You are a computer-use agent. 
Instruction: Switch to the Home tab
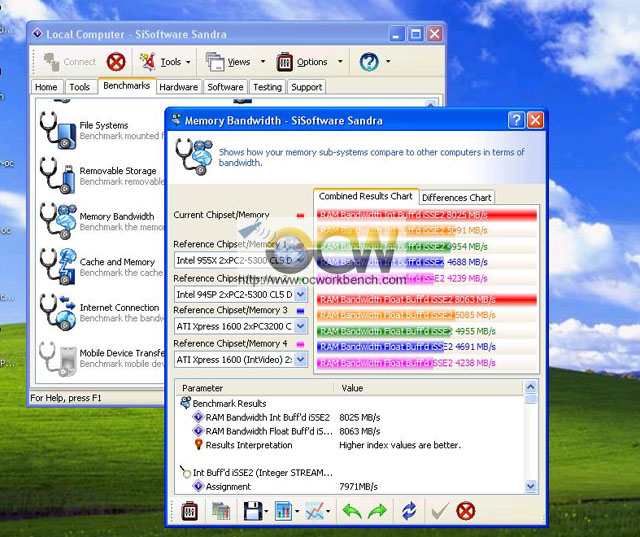pyautogui.click(x=47, y=87)
